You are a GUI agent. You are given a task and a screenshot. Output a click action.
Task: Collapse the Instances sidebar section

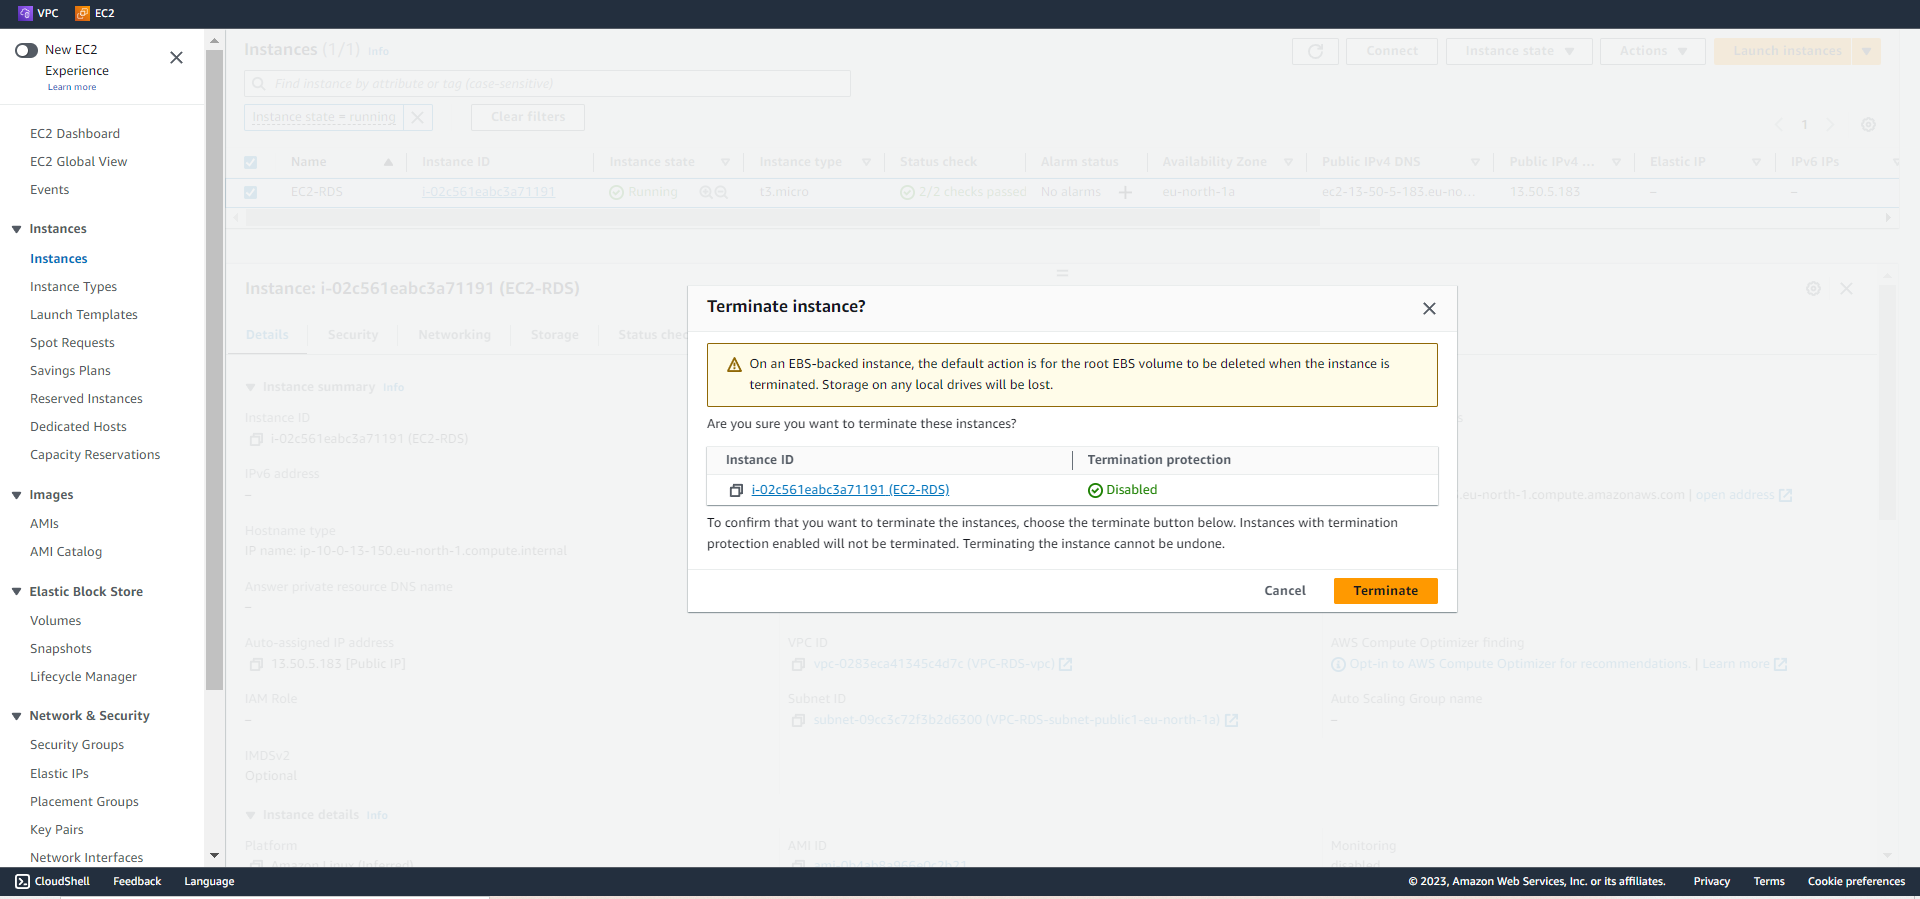click(16, 229)
